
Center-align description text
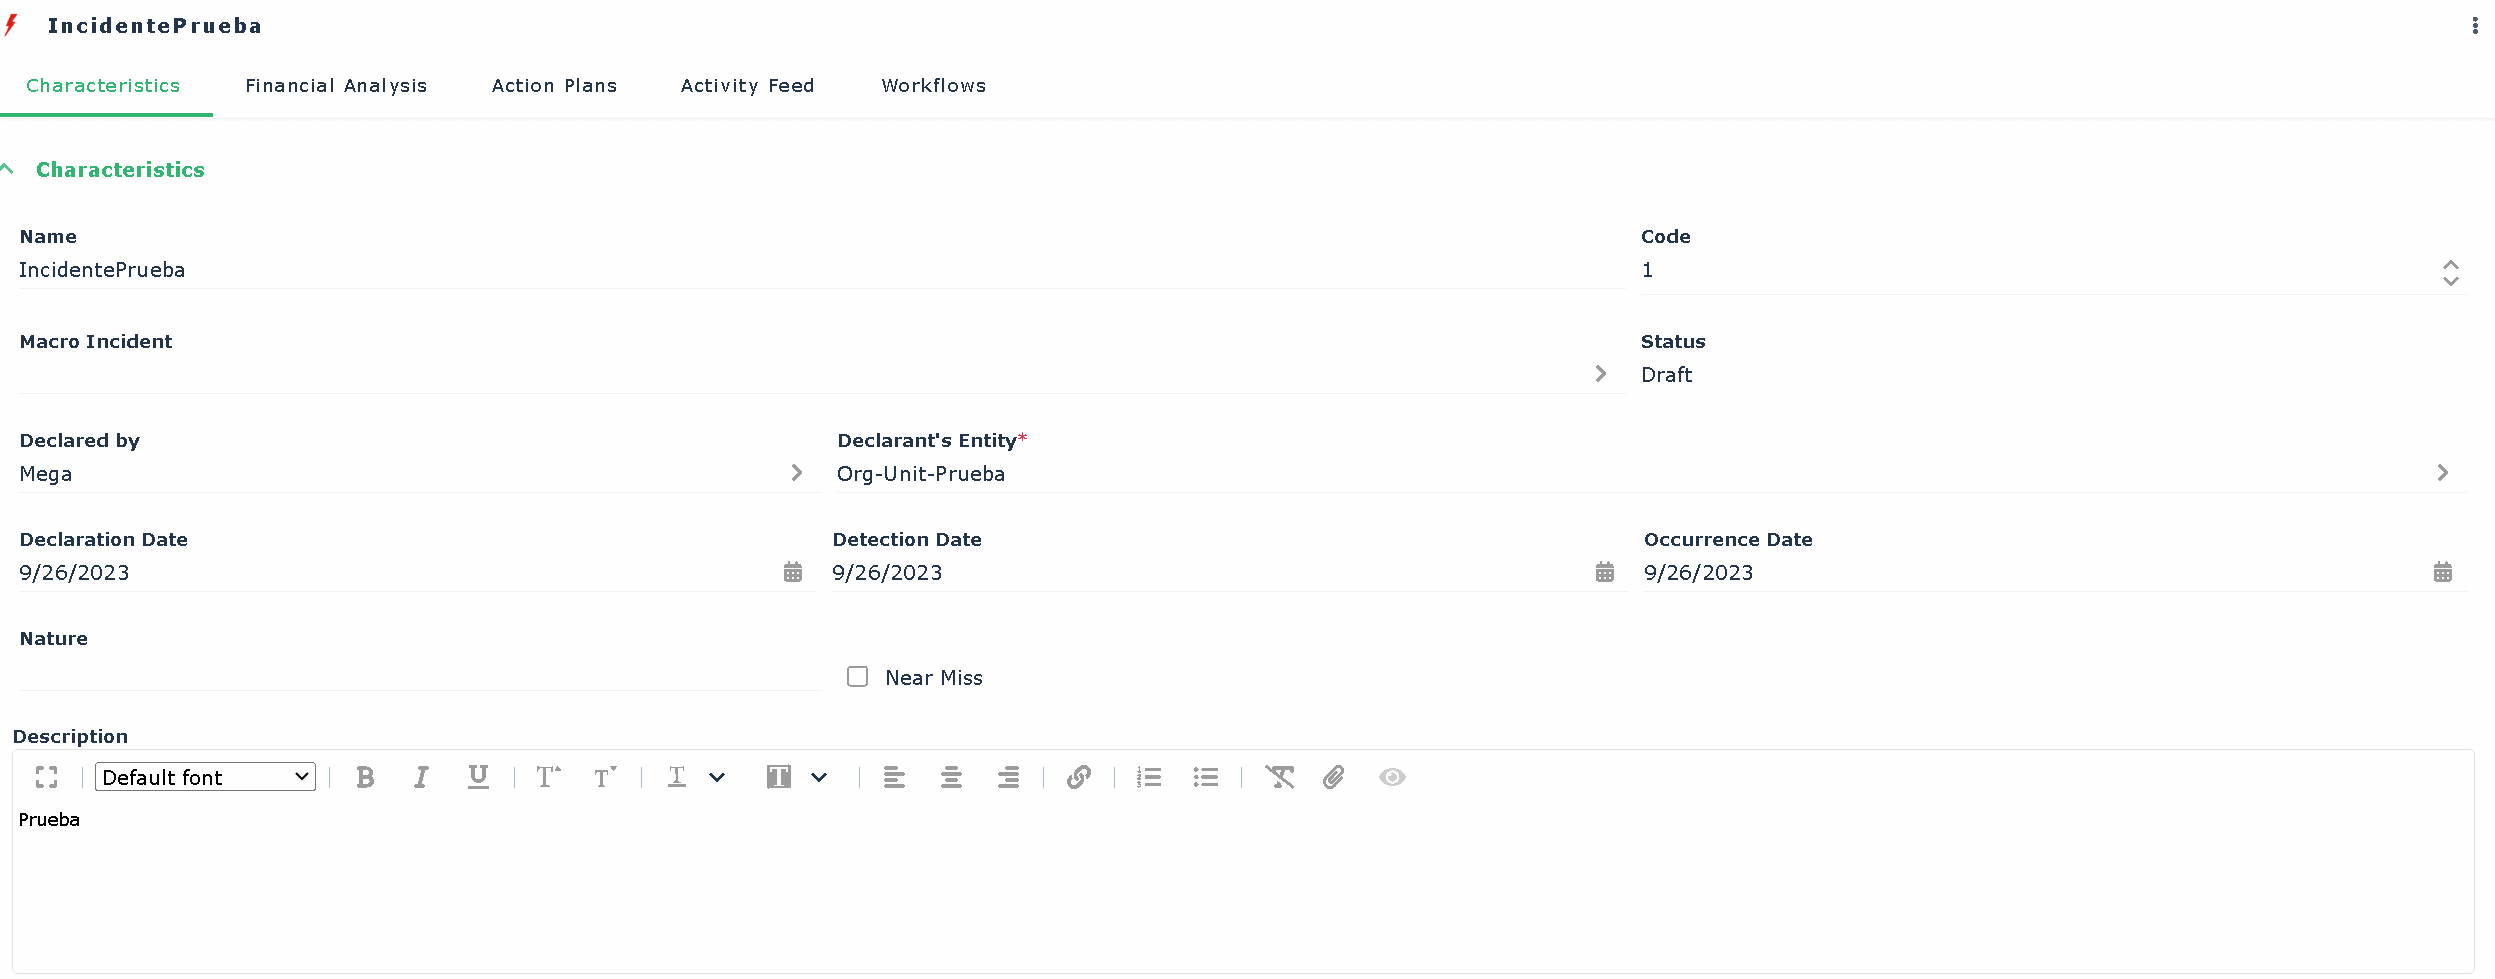pos(951,777)
